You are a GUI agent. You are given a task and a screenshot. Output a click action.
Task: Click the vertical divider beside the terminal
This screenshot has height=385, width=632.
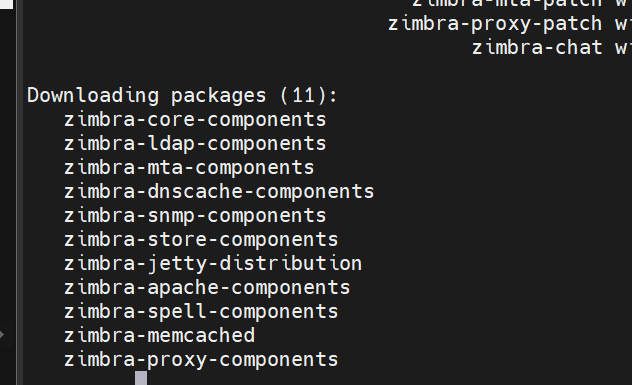click(x=19, y=192)
